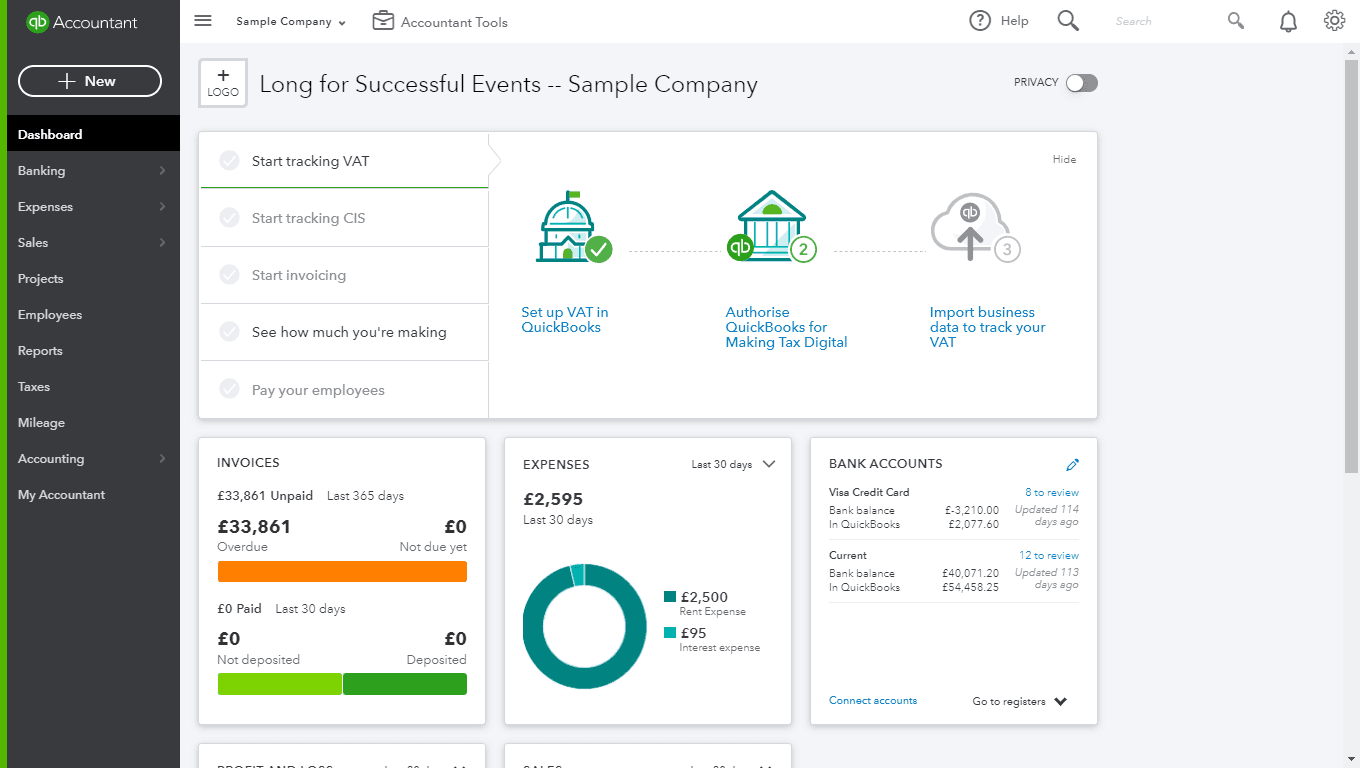This screenshot has height=768, width=1360.
Task: Click the notifications bell icon
Action: [x=1288, y=21]
